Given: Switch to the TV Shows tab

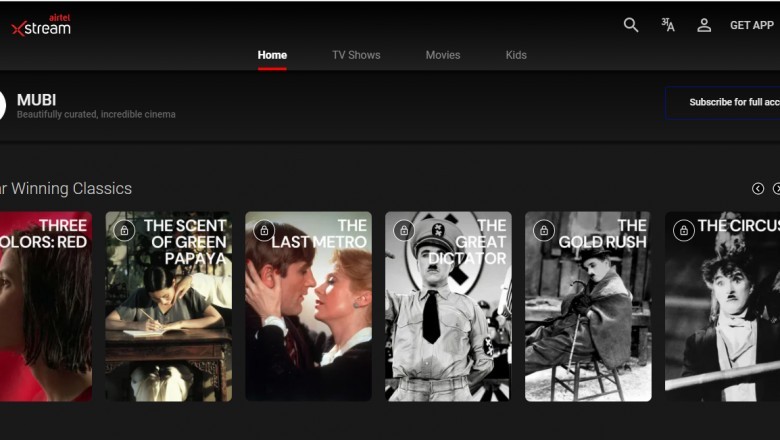Looking at the screenshot, I should [356, 55].
